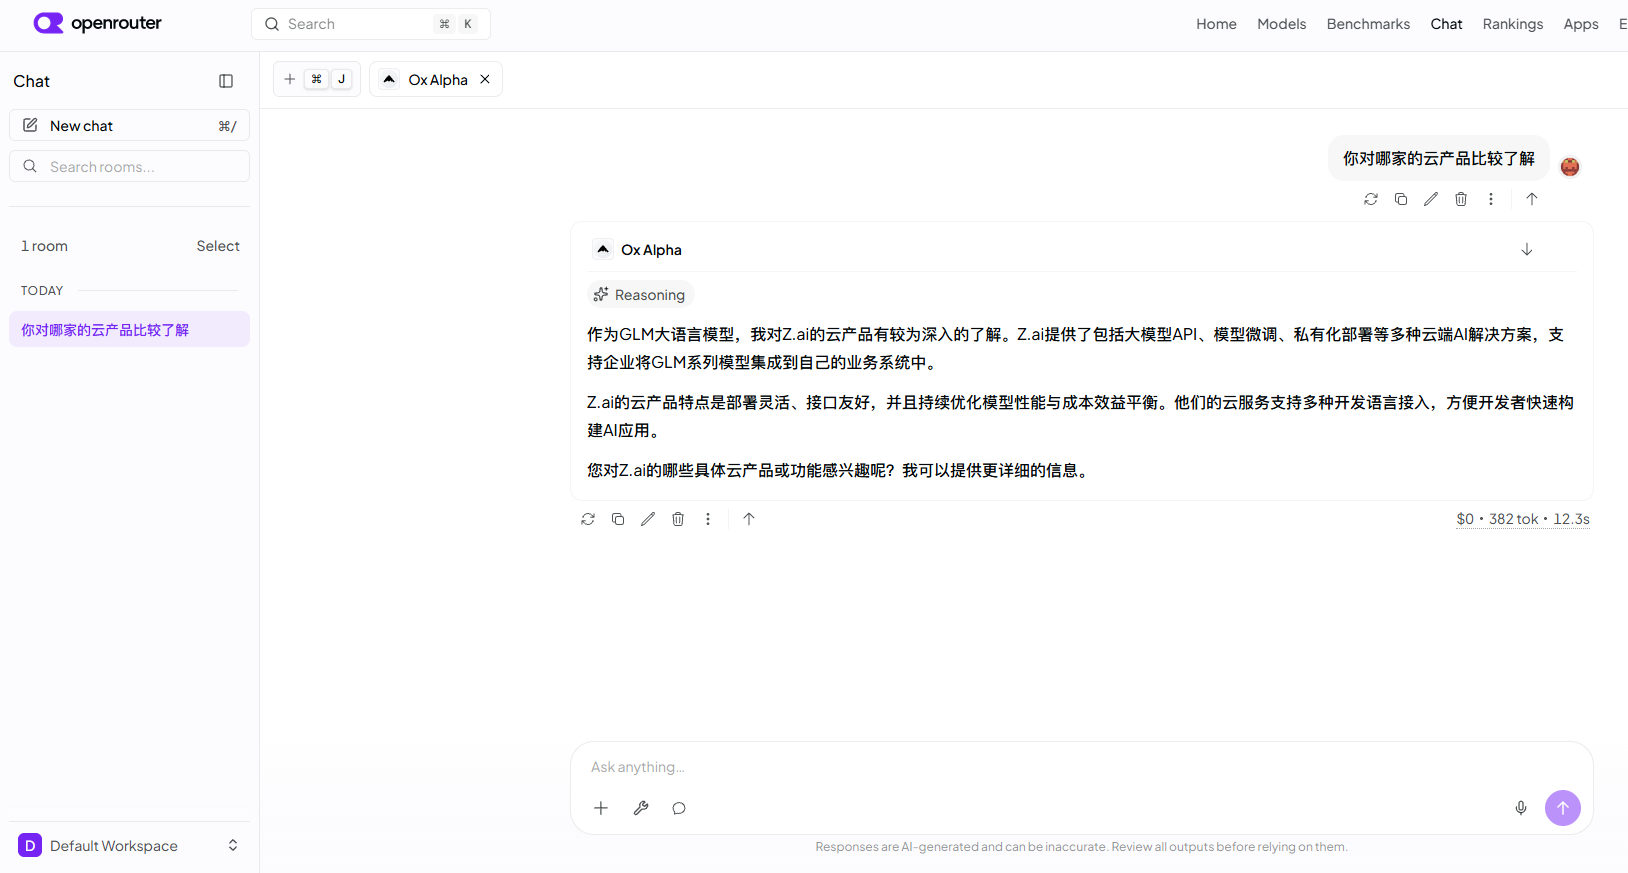
Task: Delete the Ox Alpha response
Action: (678, 519)
